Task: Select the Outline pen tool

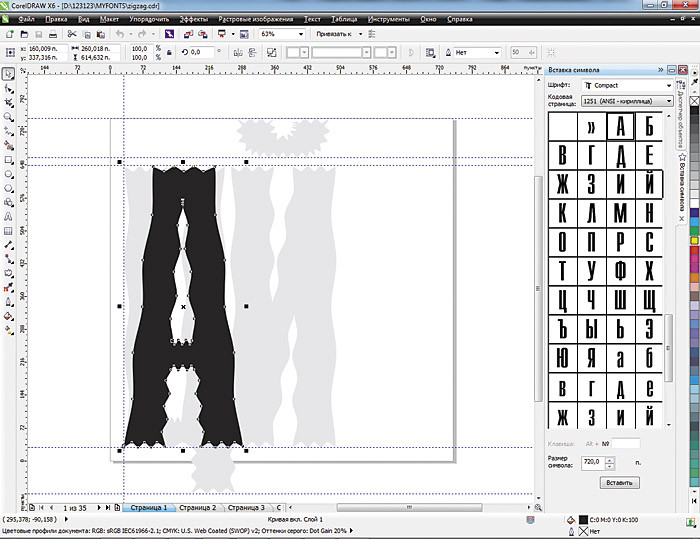Action: tap(8, 302)
